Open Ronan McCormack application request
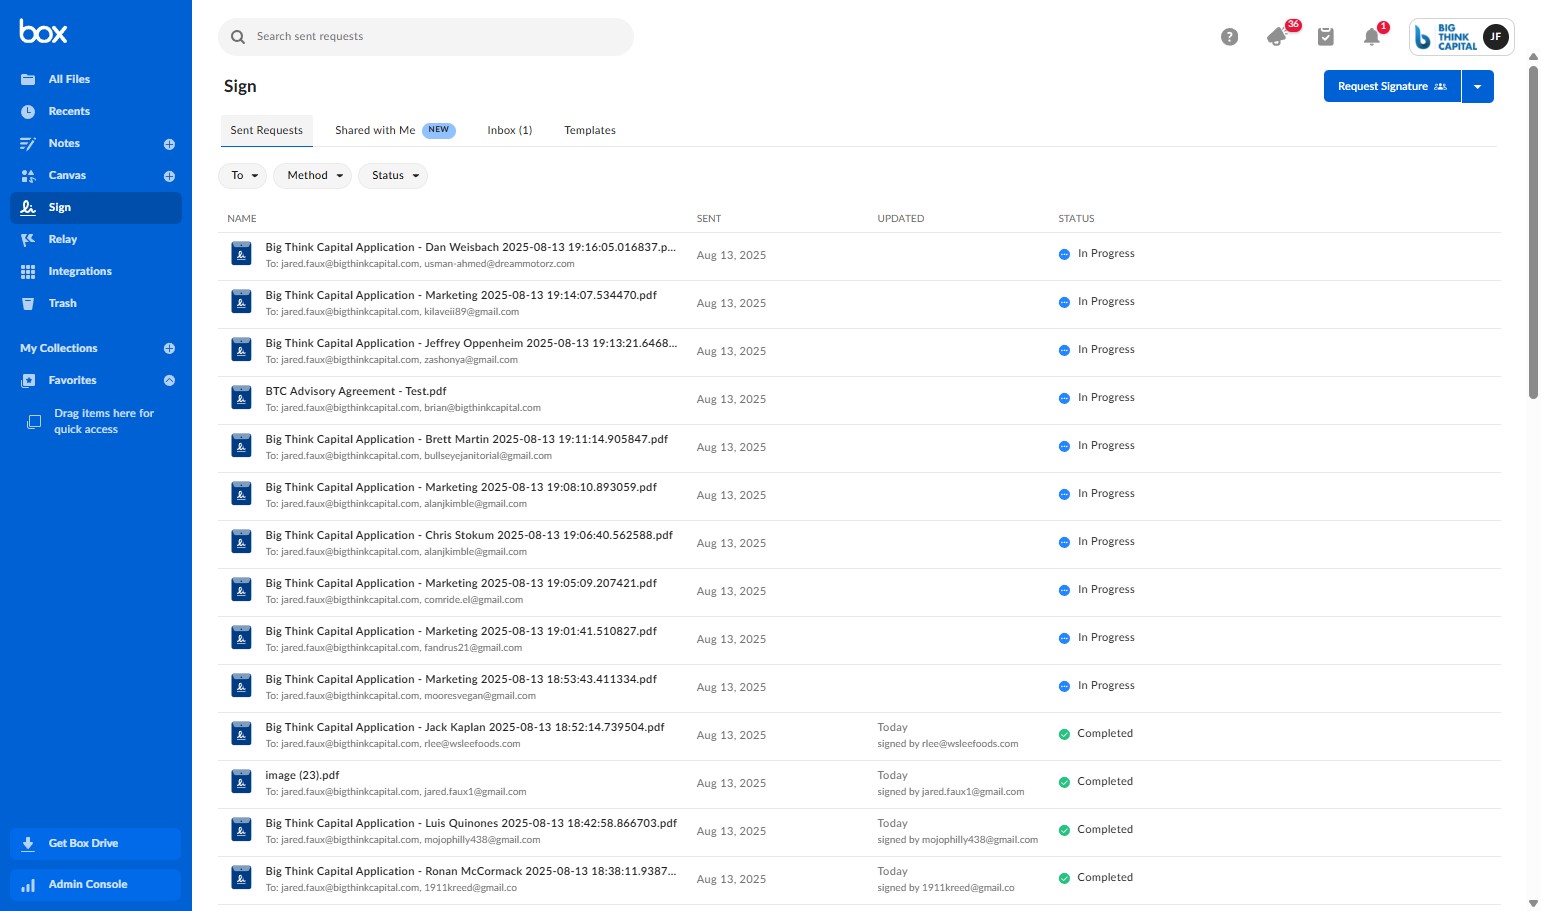This screenshot has height=911, width=1541. click(x=471, y=871)
